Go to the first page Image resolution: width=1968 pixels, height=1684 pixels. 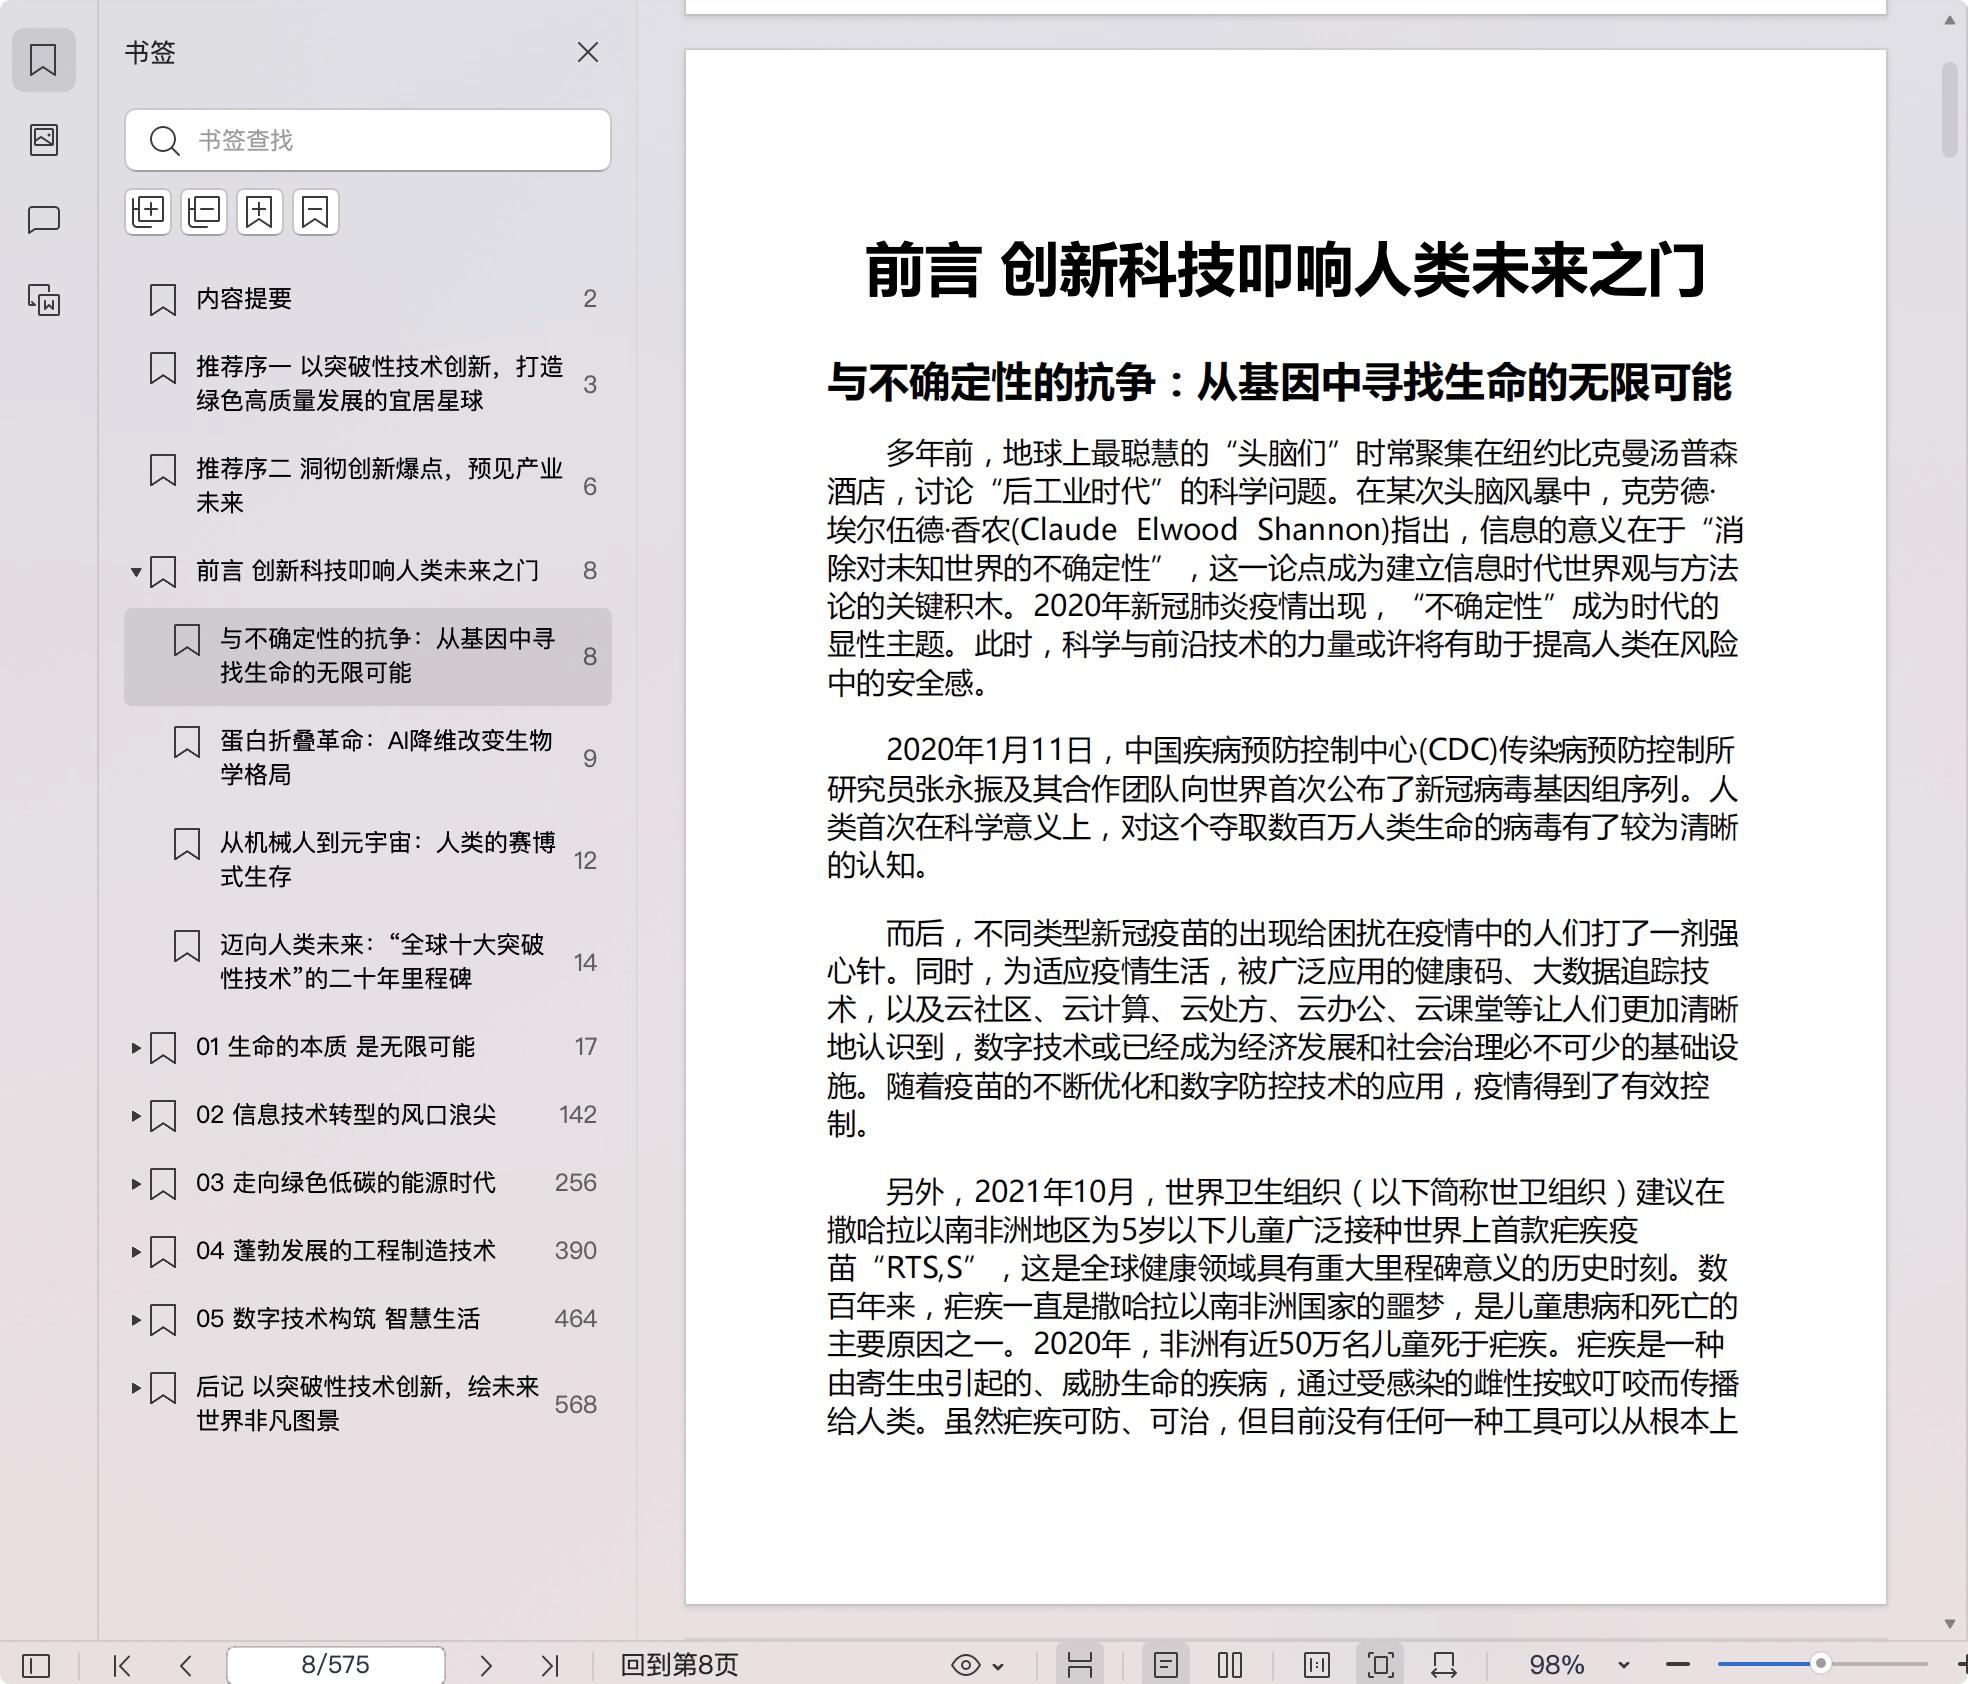coord(122,1665)
